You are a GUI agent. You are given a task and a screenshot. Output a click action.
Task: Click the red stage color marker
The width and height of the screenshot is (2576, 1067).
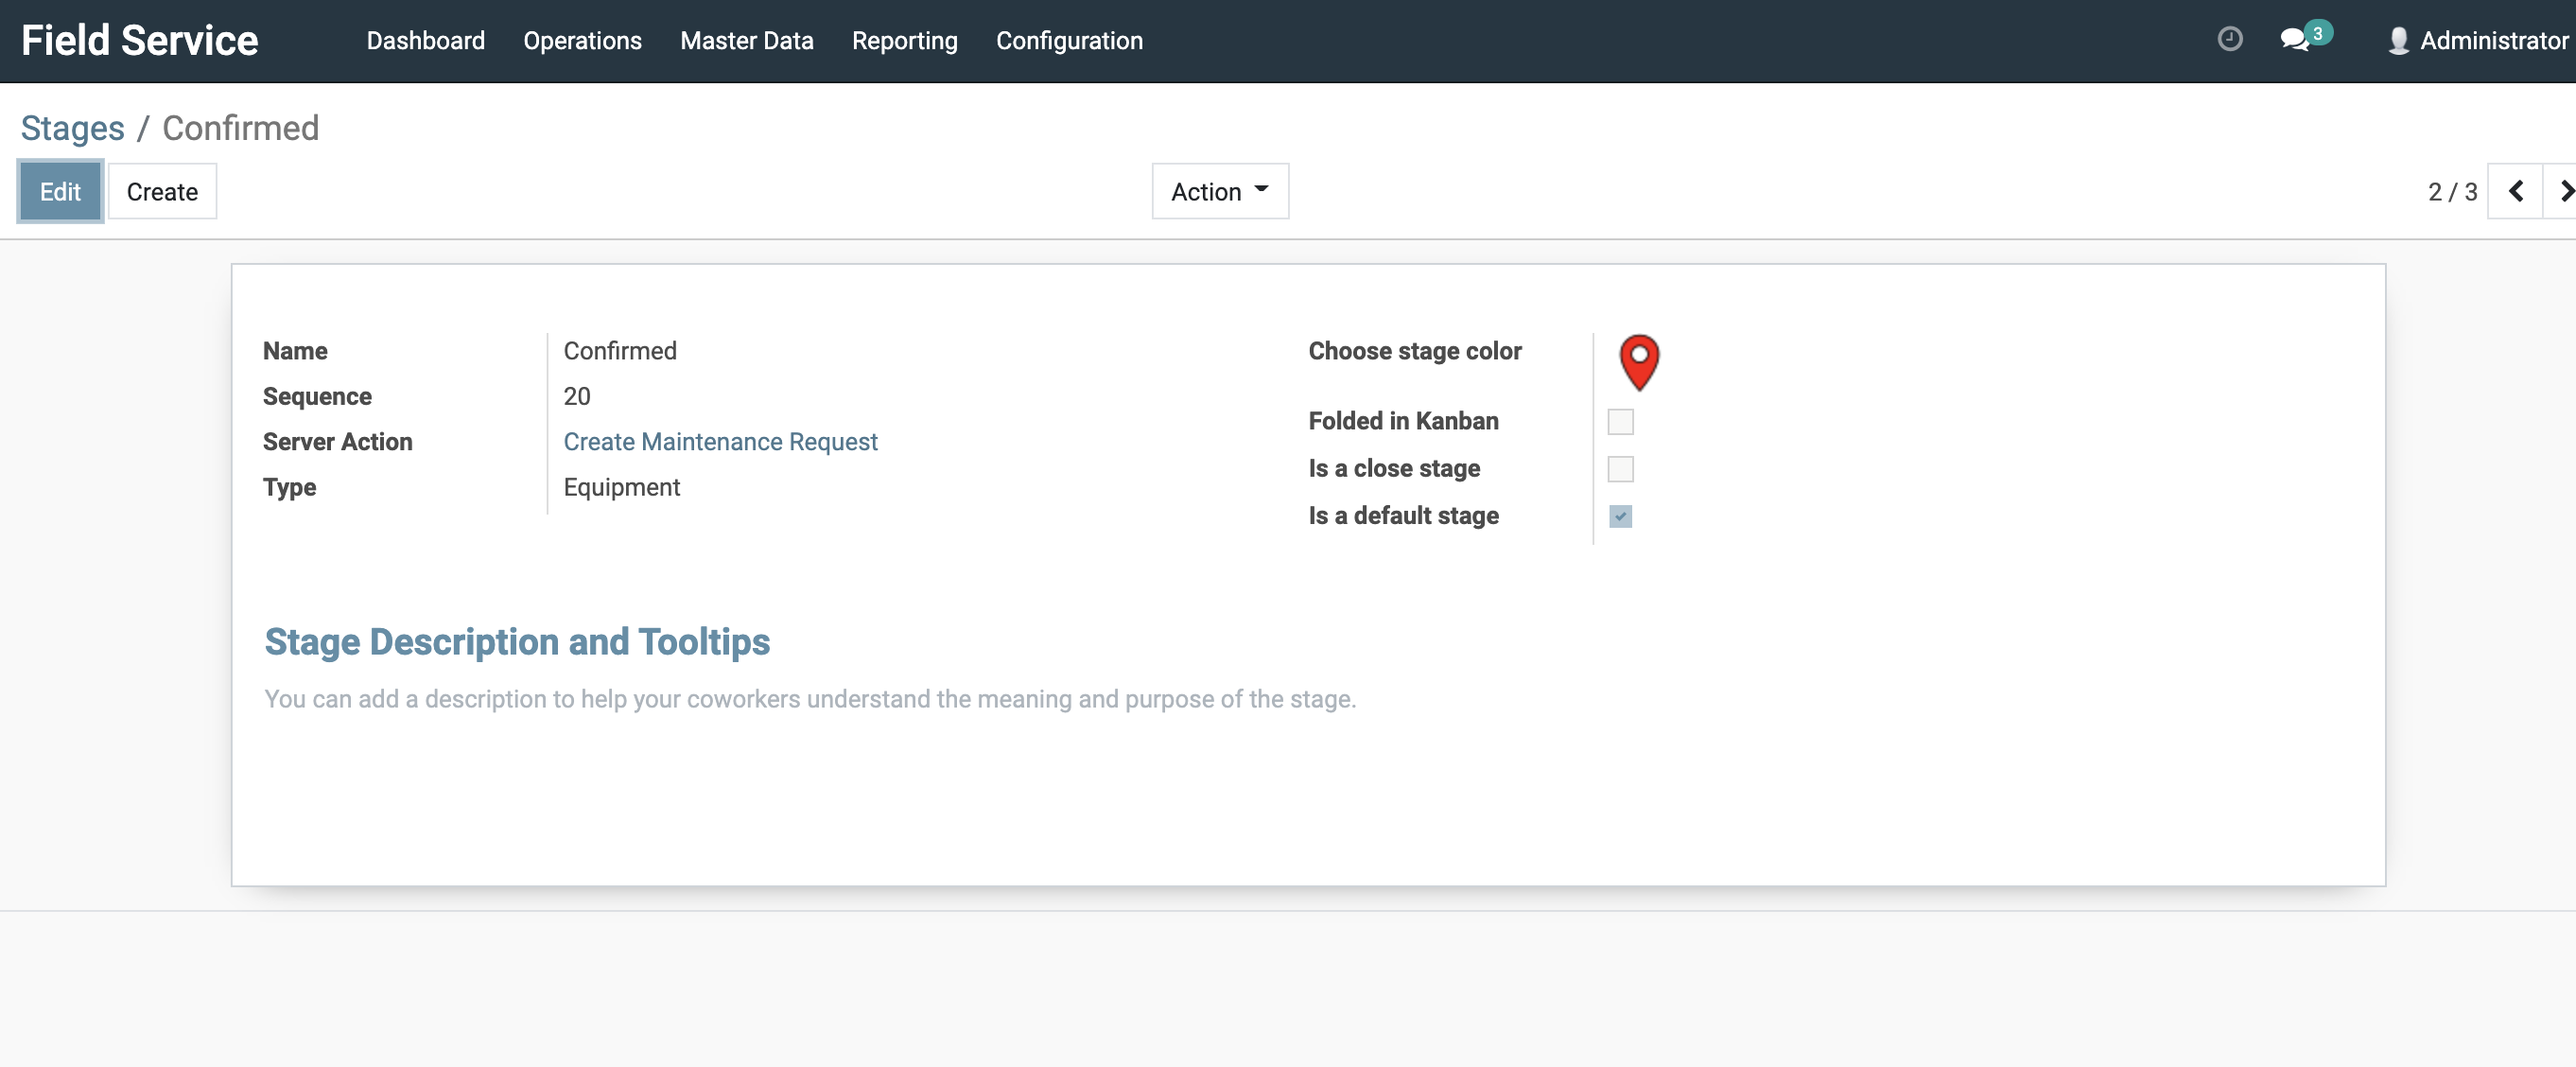click(1639, 362)
